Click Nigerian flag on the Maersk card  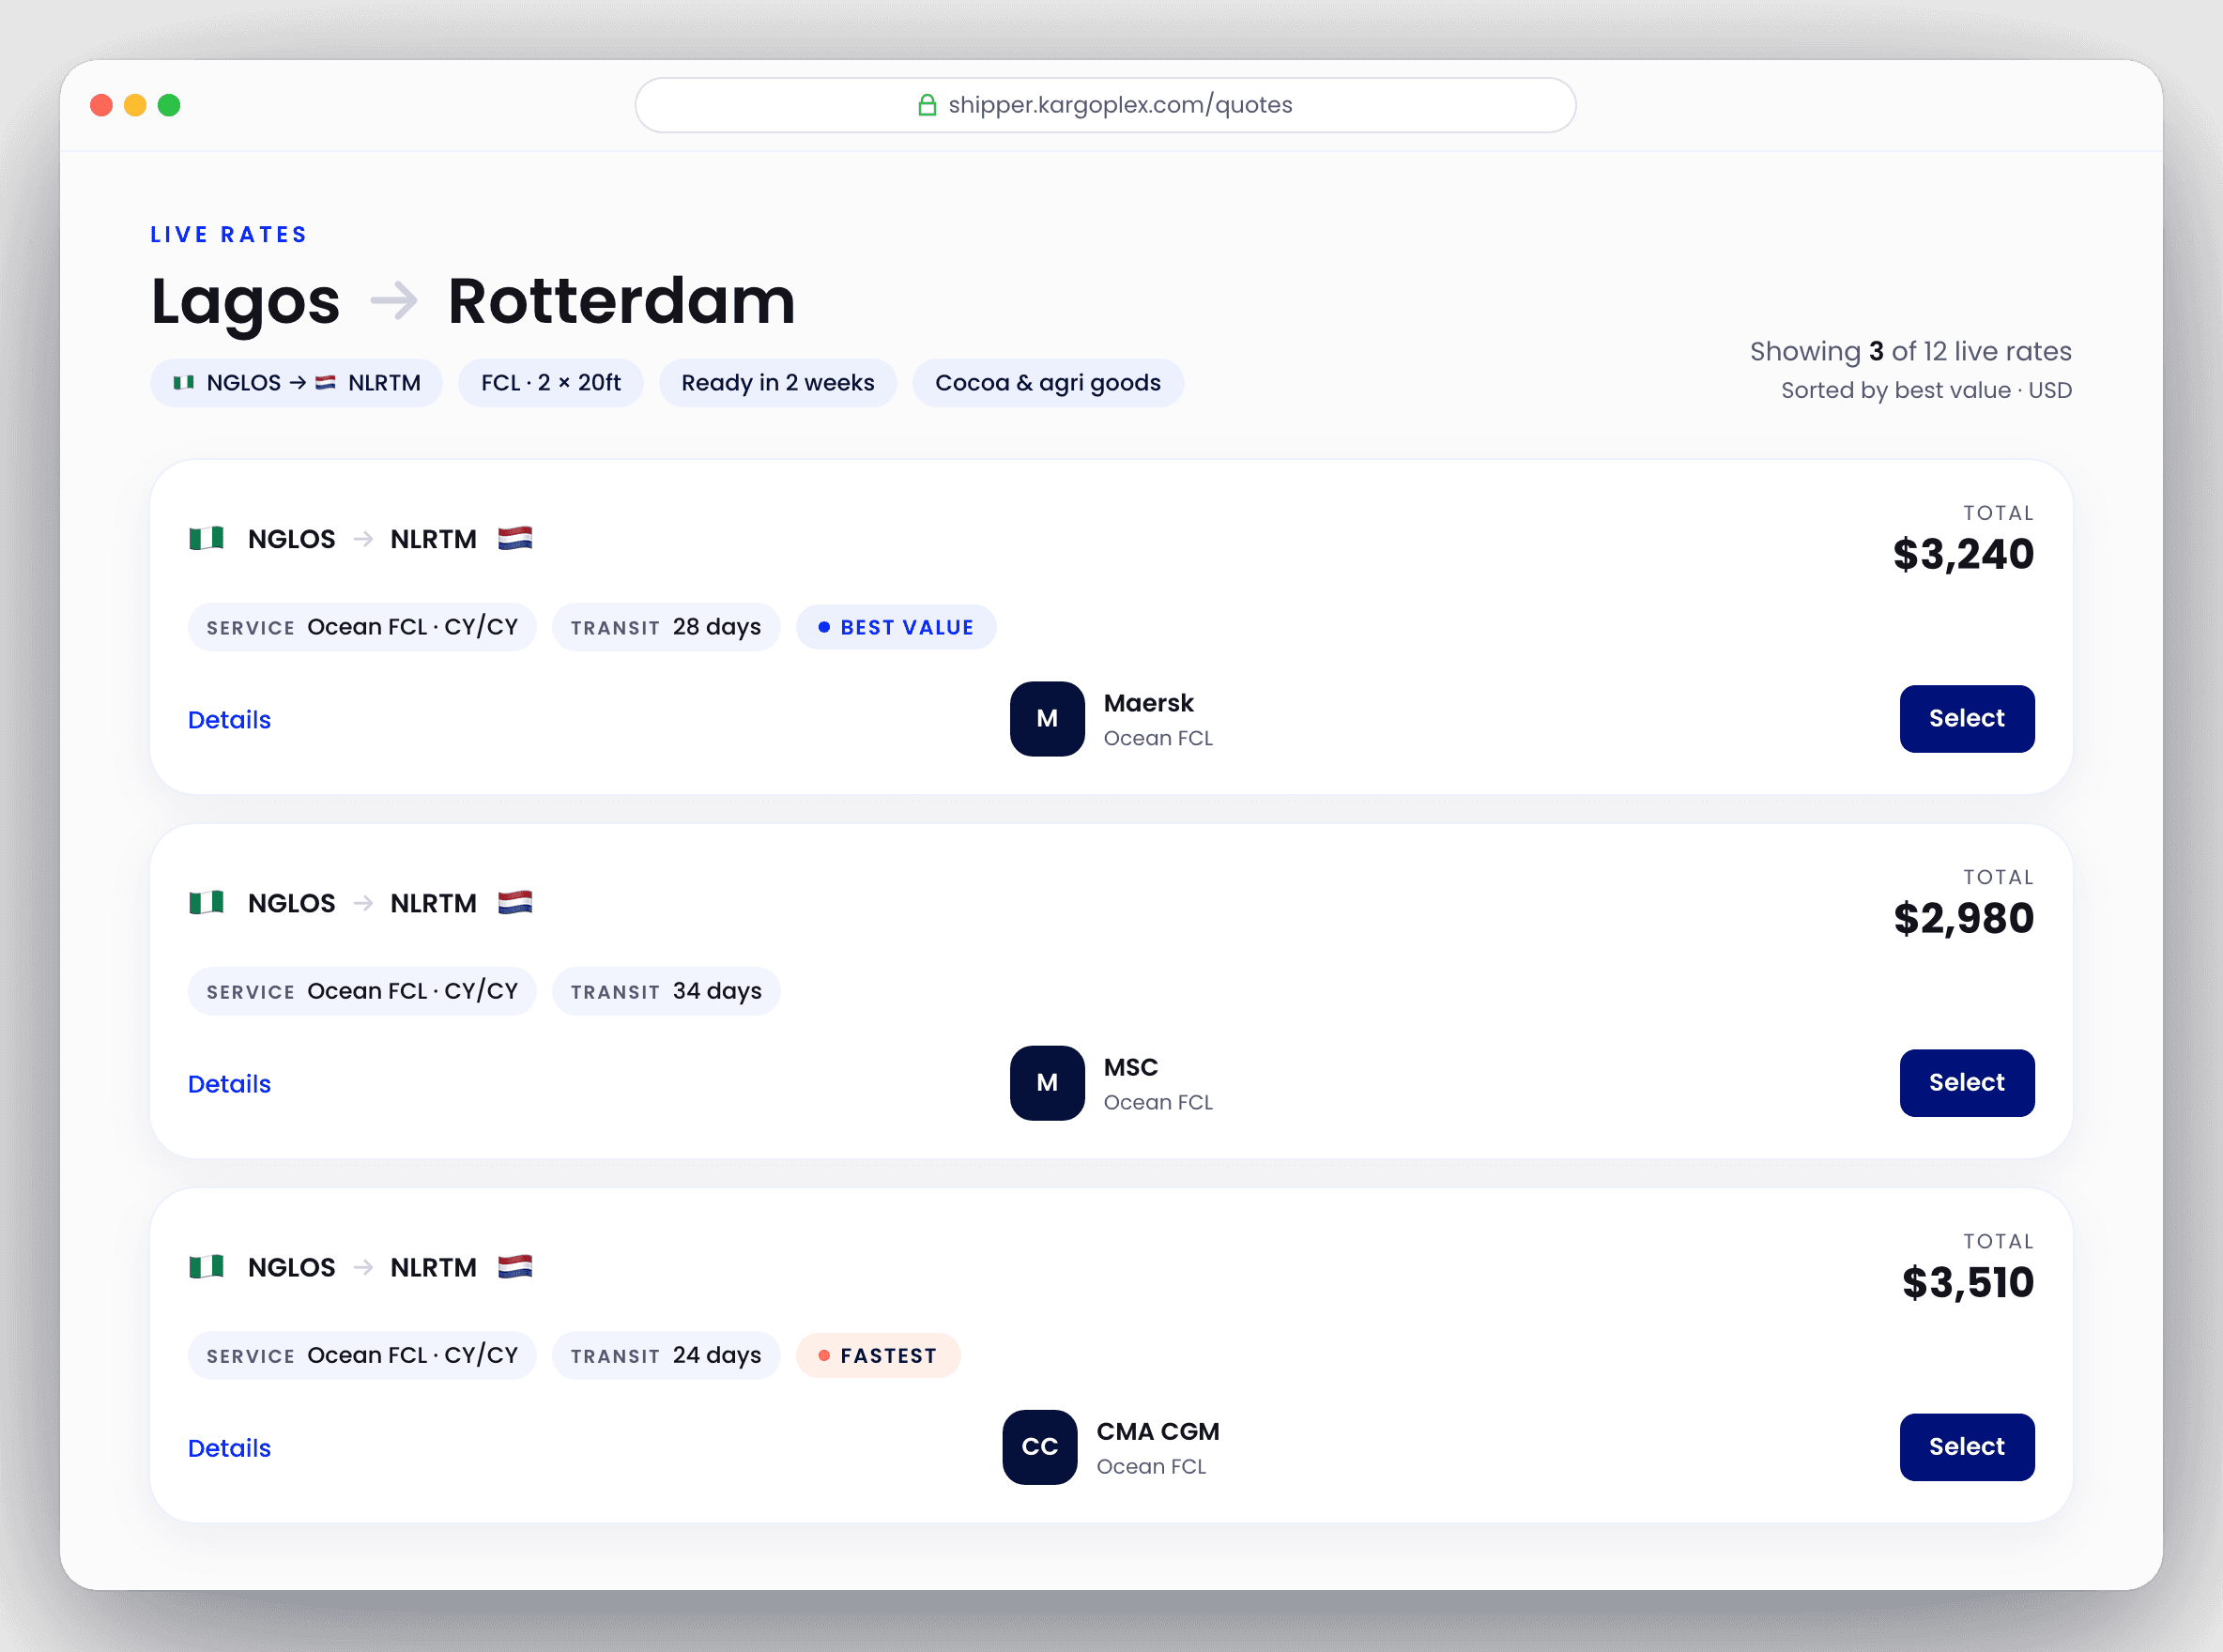(207, 539)
